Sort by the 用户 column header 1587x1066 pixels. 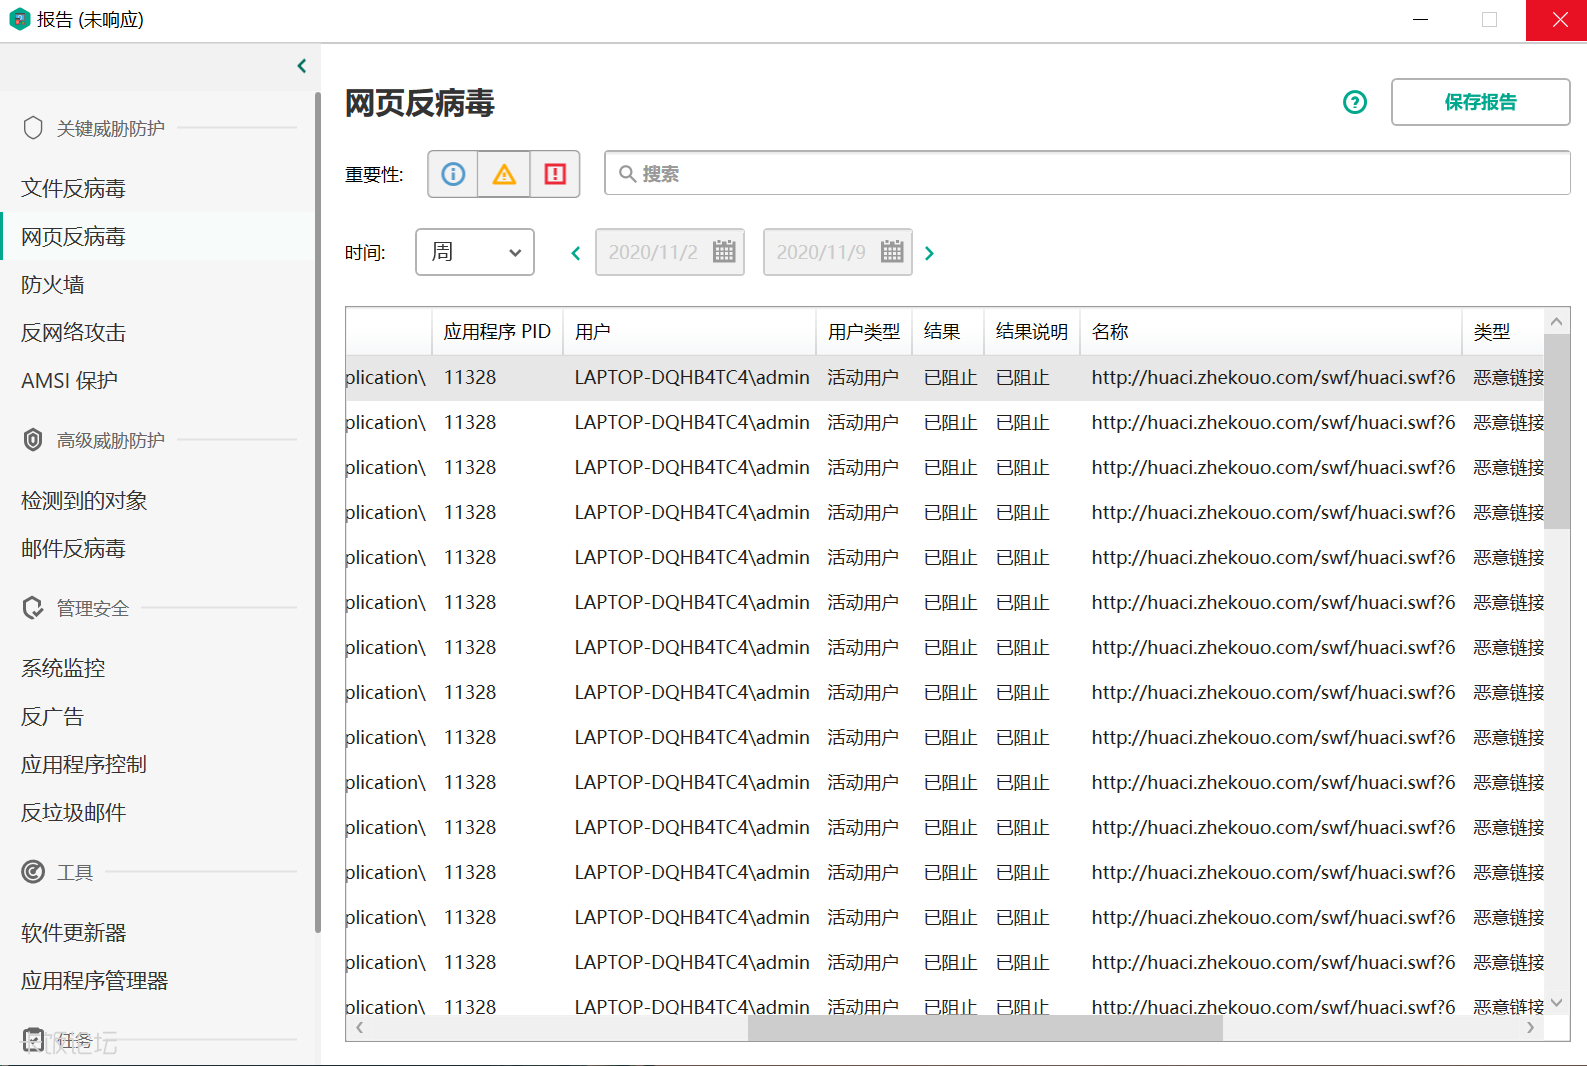[689, 331]
